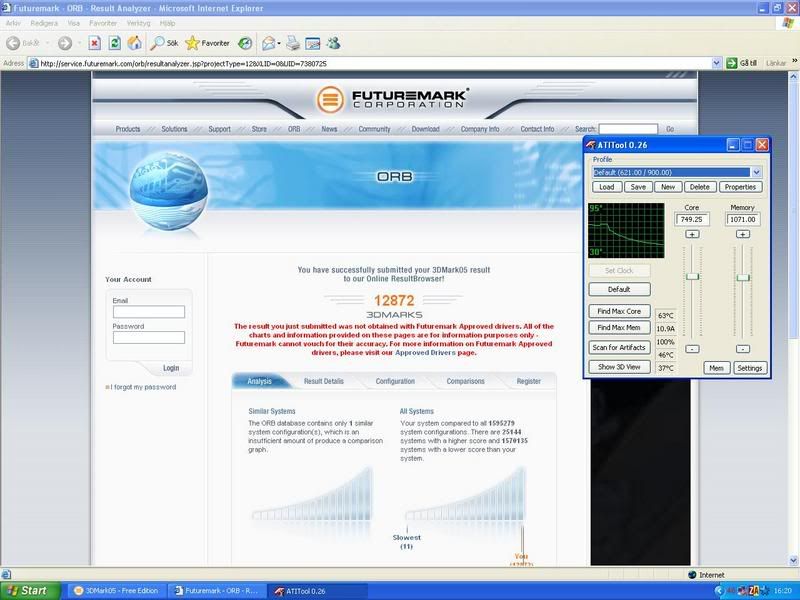Click Scan for Artifacts button

click(x=619, y=347)
